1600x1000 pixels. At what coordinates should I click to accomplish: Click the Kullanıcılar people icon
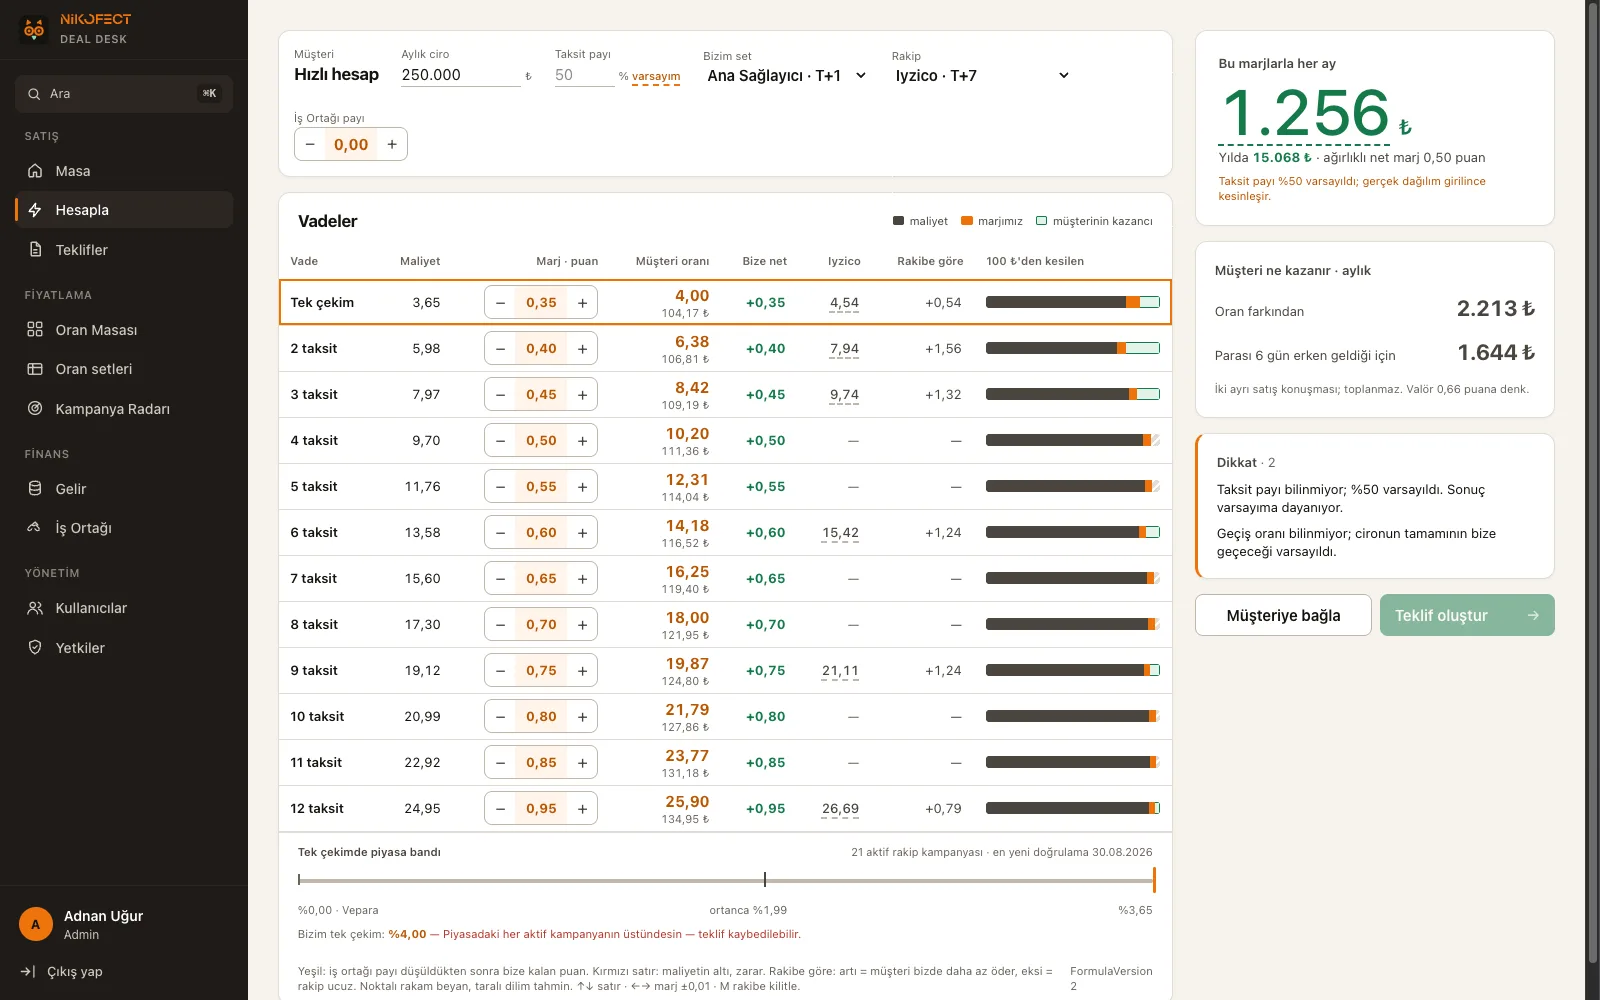click(x=35, y=608)
